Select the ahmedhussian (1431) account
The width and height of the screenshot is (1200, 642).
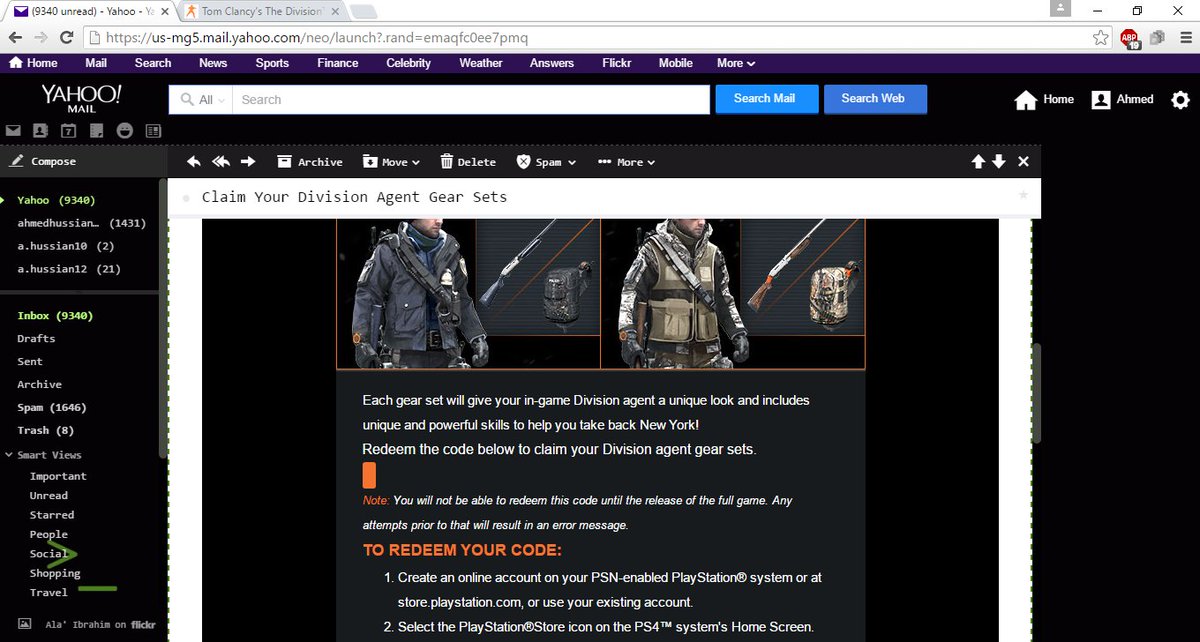click(x=82, y=223)
